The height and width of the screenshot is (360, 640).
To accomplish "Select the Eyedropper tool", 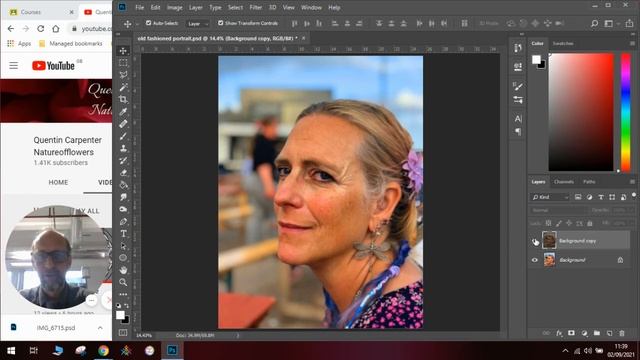I will 123,111.
